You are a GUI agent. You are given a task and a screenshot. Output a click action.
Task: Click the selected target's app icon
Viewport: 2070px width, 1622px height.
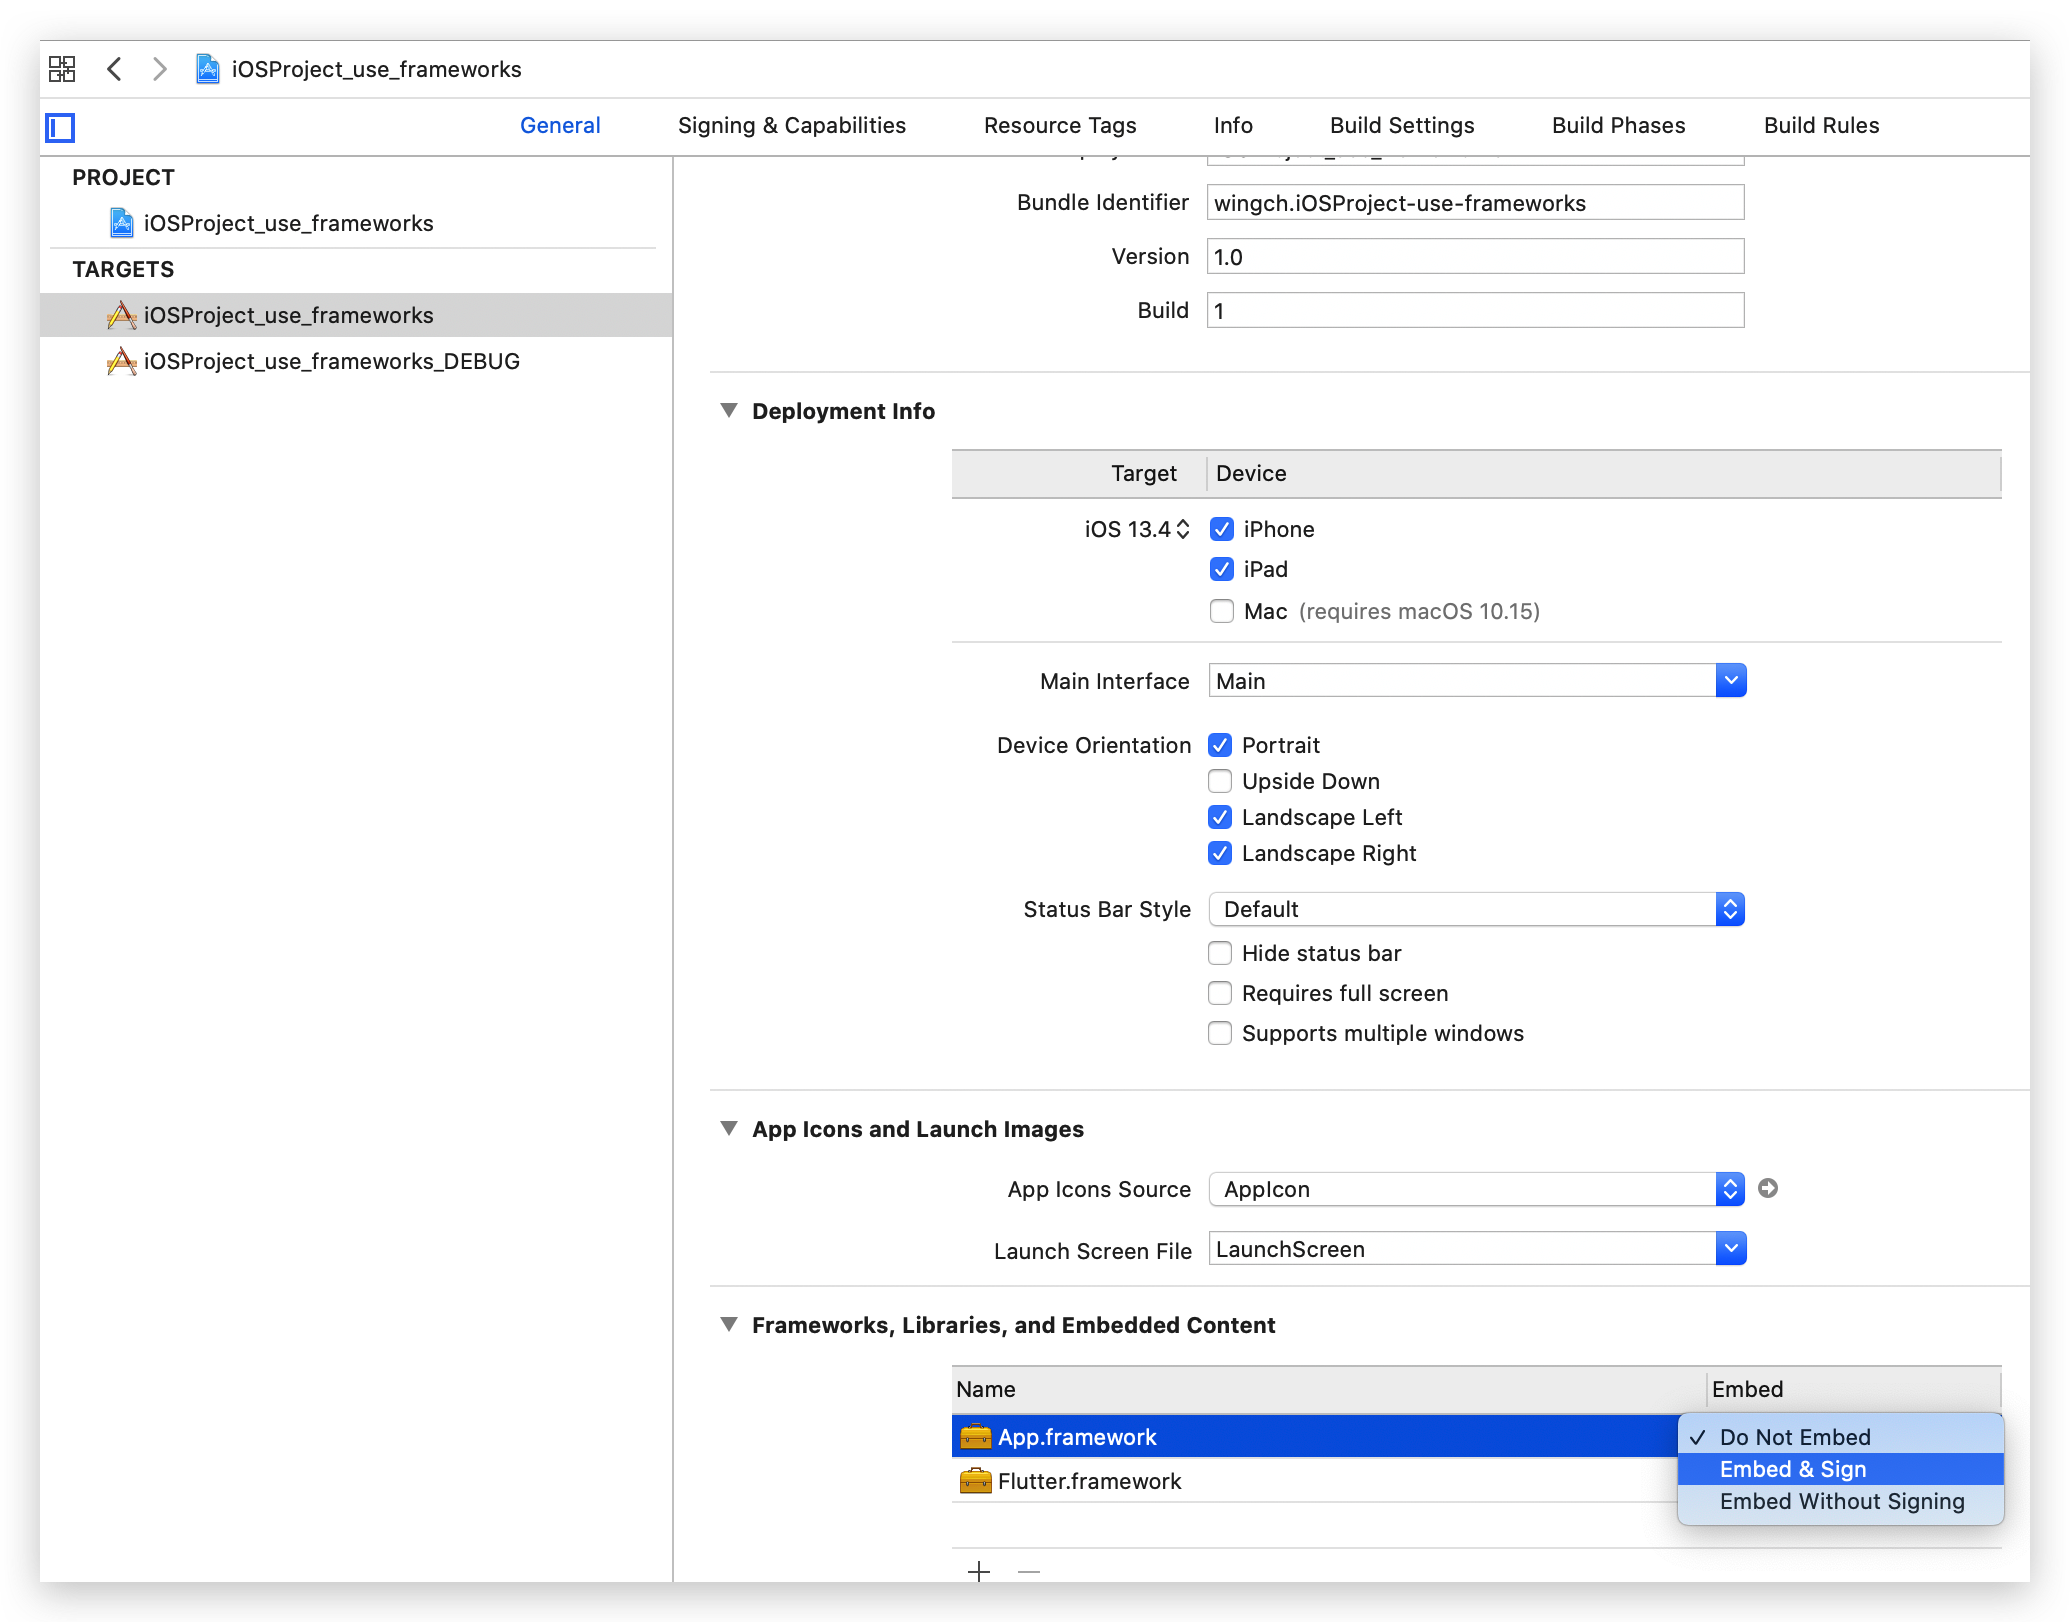[x=122, y=315]
